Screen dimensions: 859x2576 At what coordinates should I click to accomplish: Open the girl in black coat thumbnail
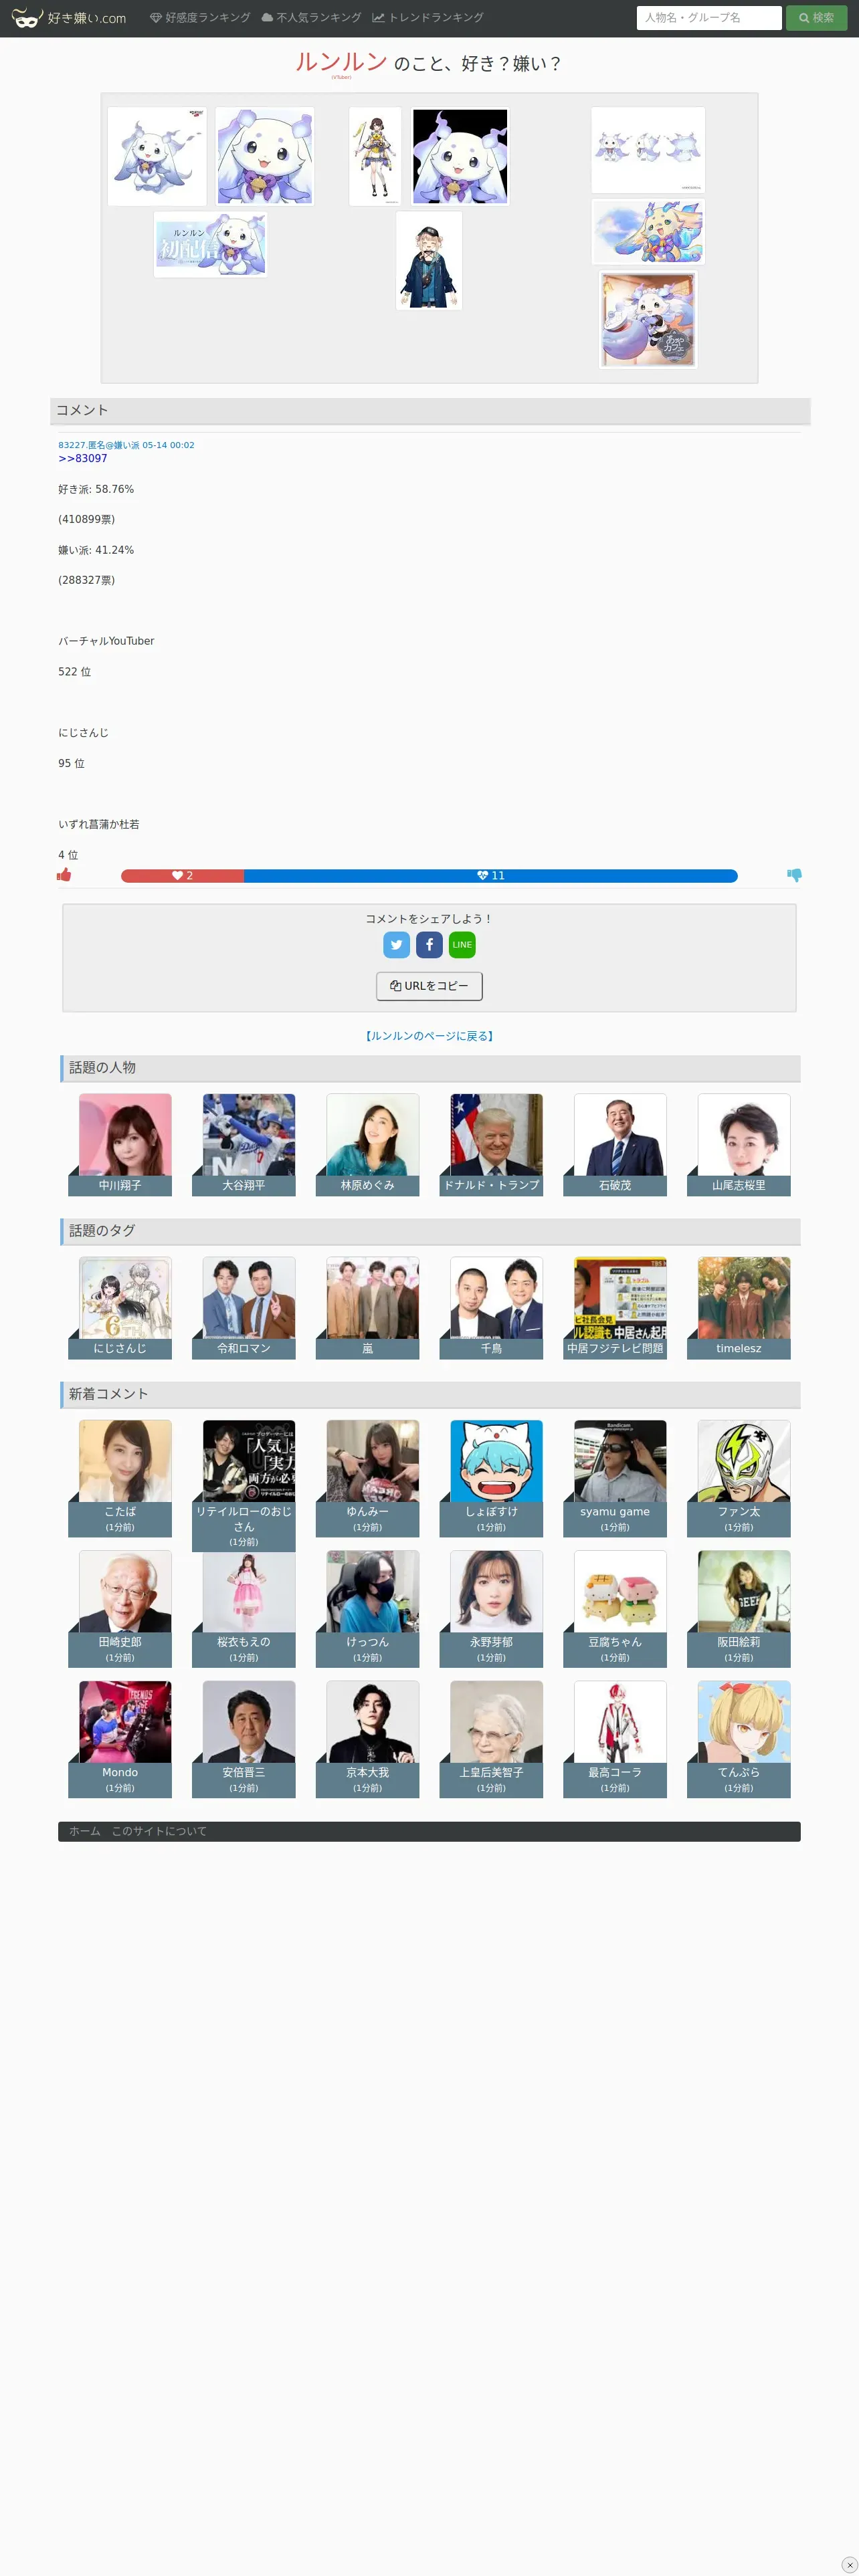429,260
